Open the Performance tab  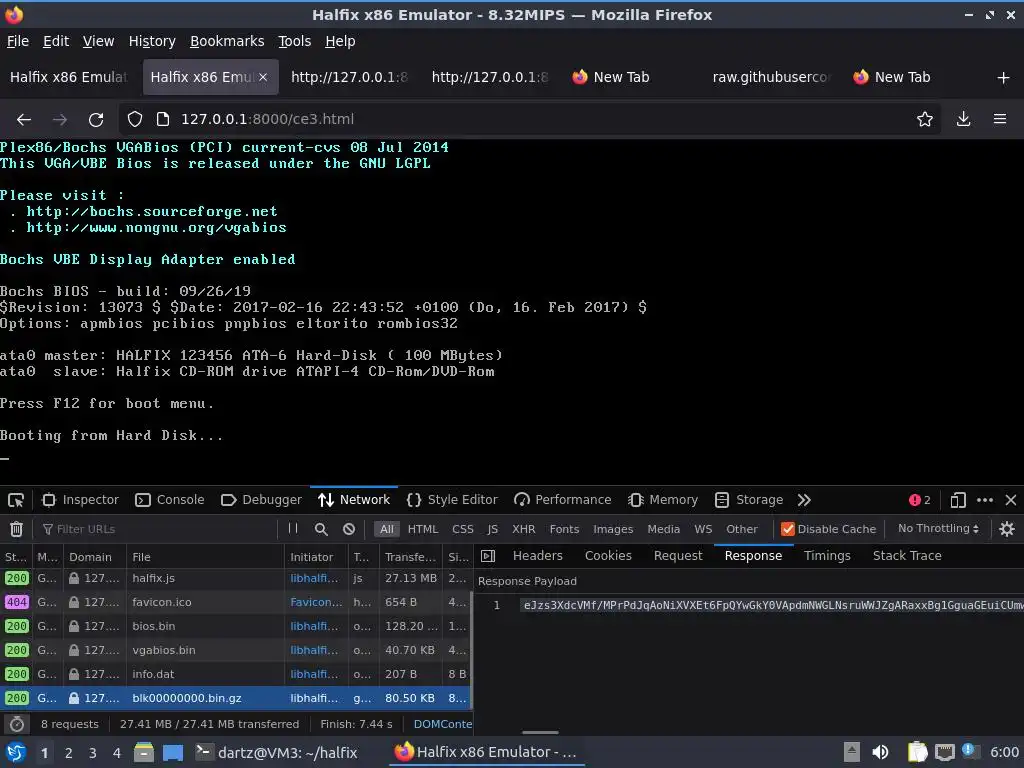click(562, 500)
